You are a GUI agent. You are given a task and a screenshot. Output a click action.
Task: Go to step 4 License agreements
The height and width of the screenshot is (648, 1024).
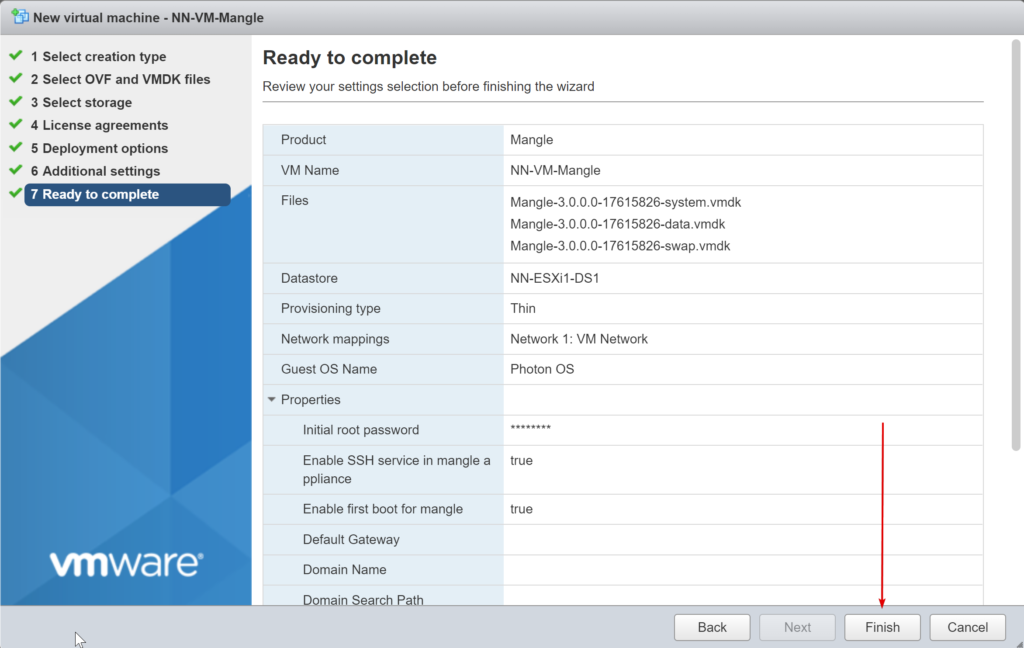(x=99, y=125)
